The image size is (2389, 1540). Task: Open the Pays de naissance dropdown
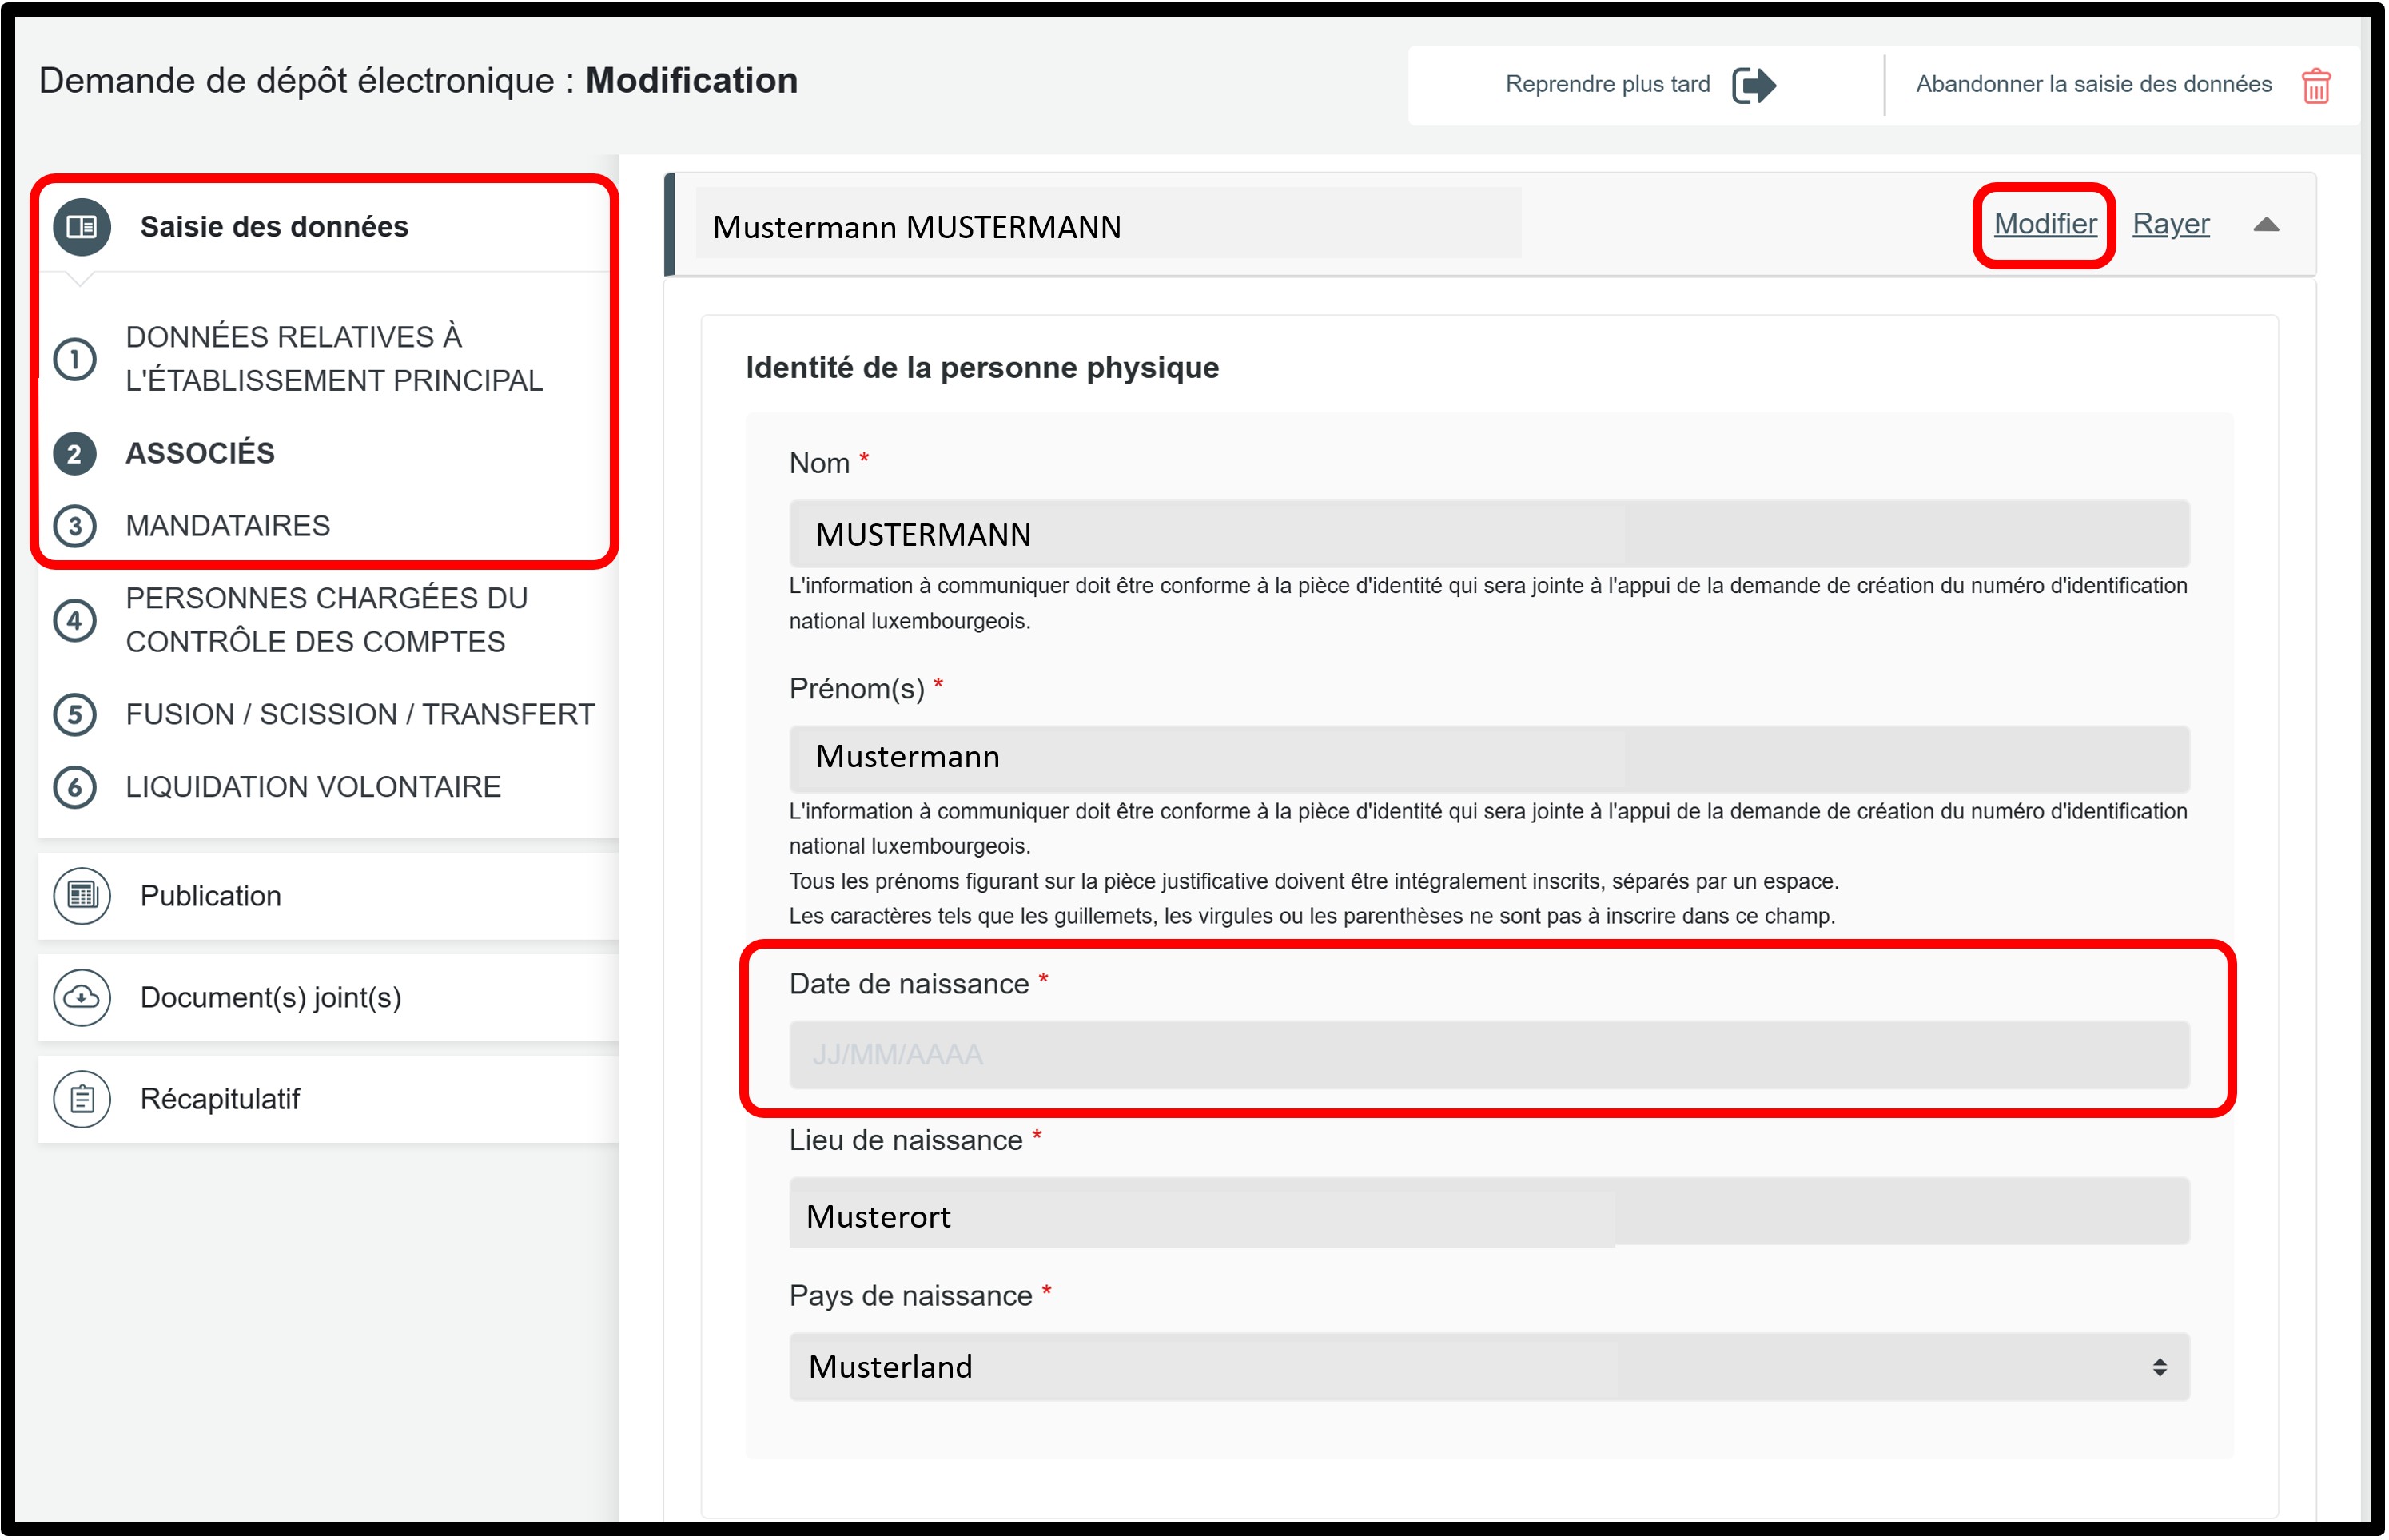click(x=1490, y=1368)
